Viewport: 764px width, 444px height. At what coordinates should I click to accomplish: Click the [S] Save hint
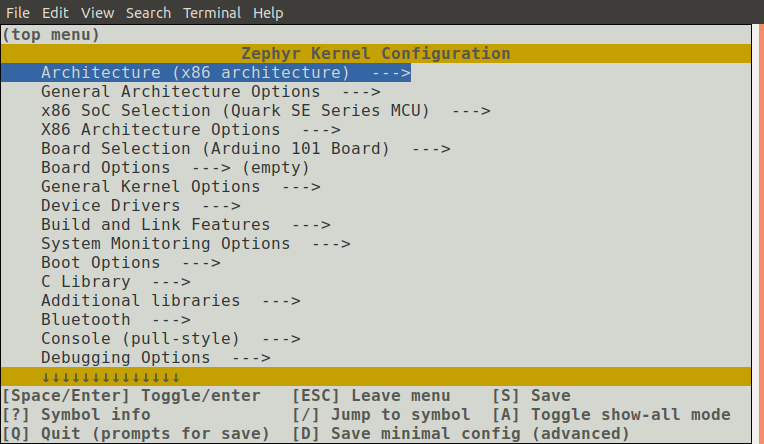(531, 396)
